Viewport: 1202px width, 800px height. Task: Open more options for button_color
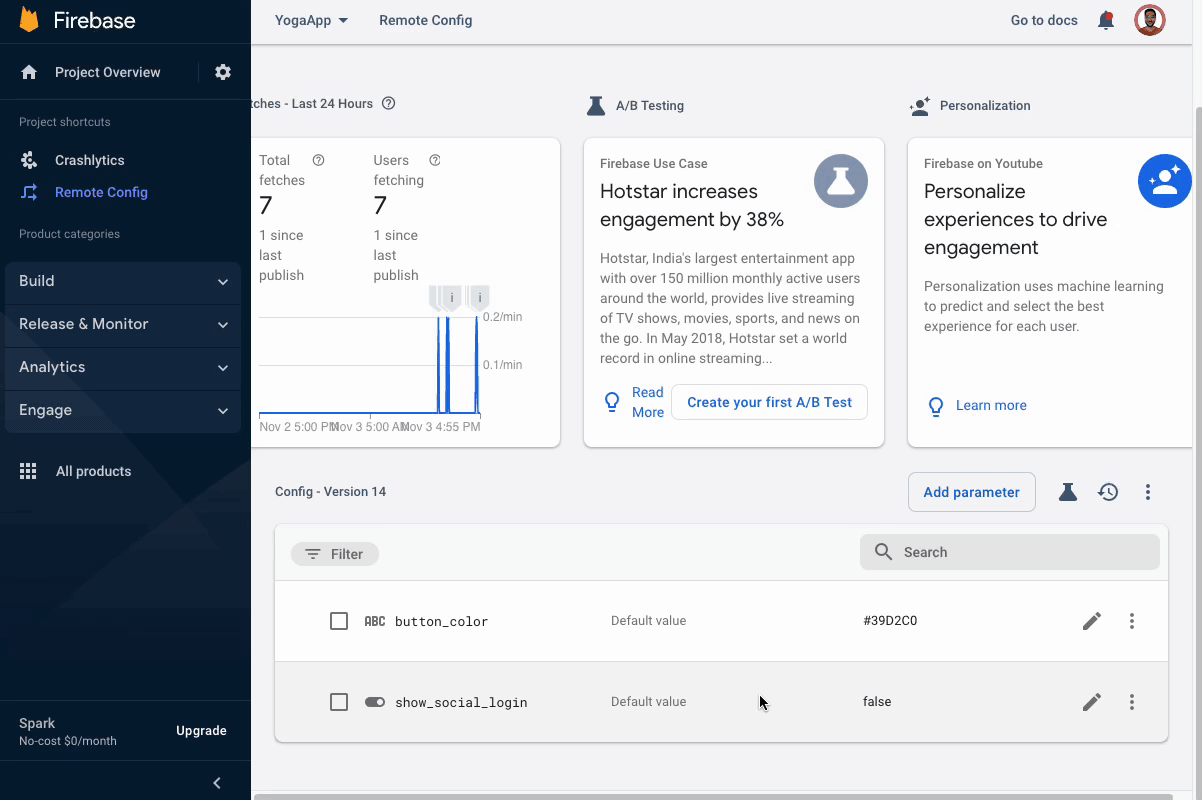[1132, 621]
